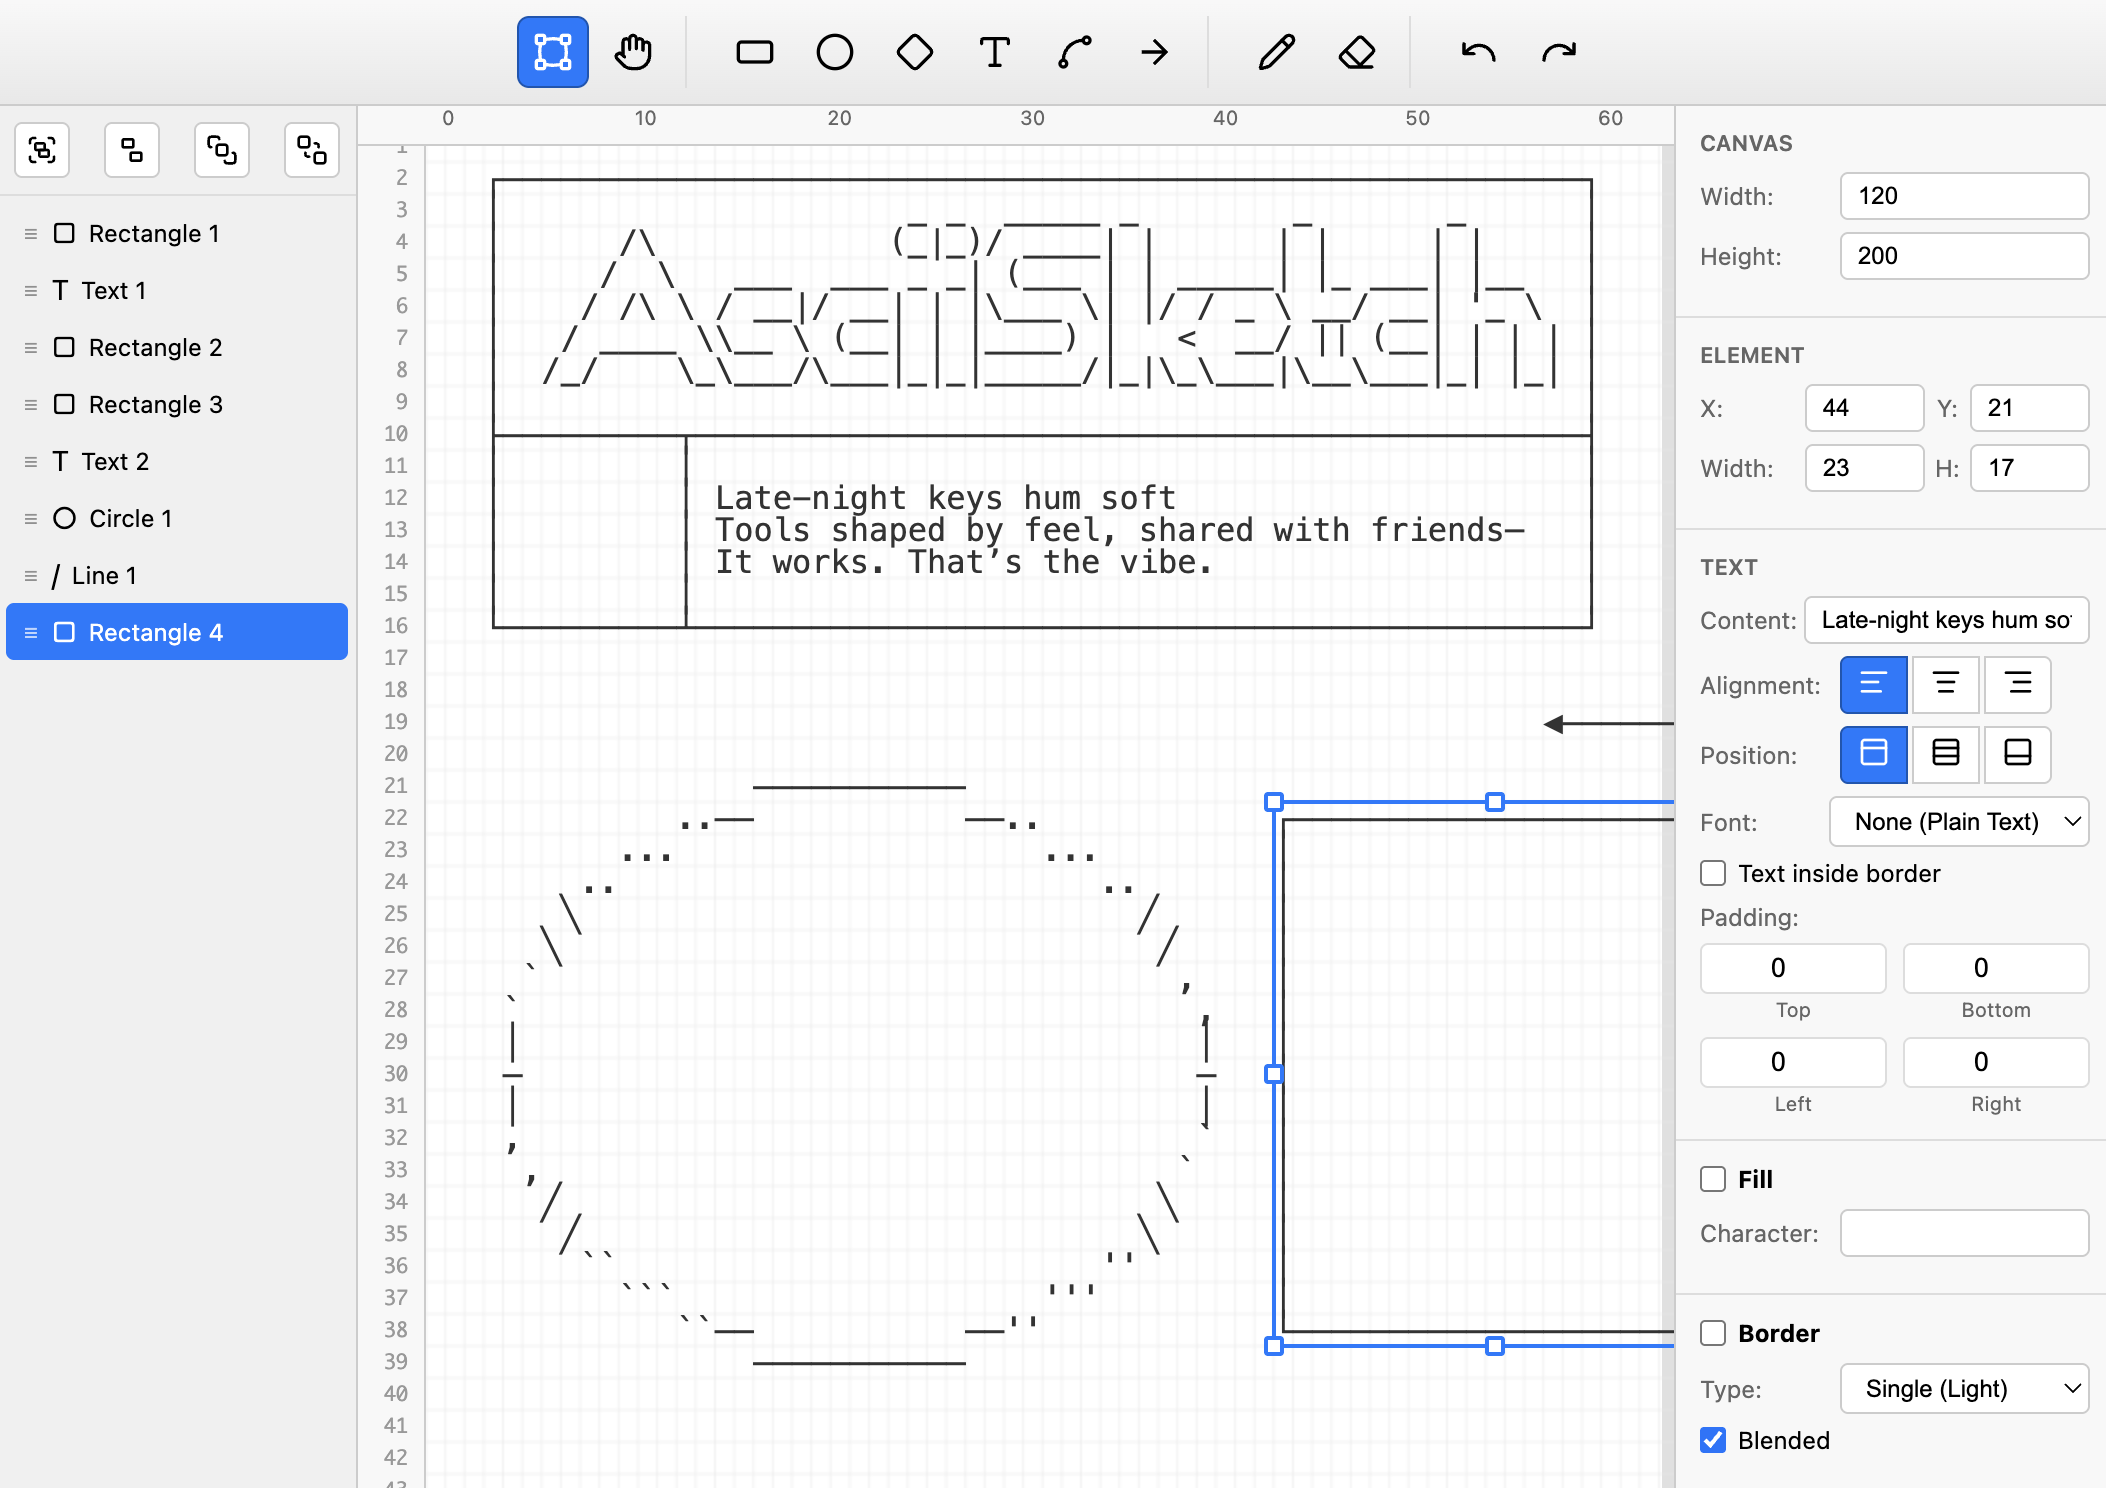This screenshot has height=1488, width=2106.
Task: Click the canvas Width field
Action: click(x=1963, y=196)
